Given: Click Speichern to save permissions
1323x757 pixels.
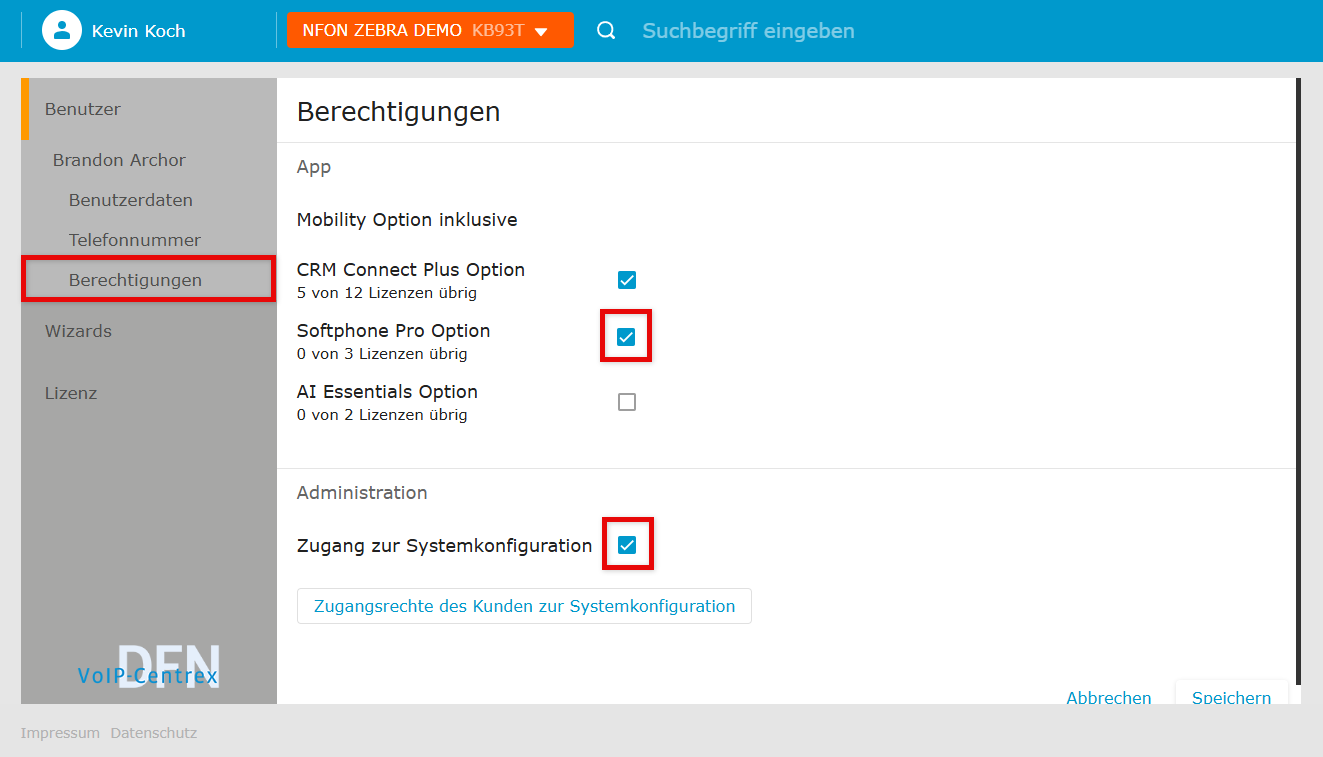Looking at the screenshot, I should tap(1231, 697).
